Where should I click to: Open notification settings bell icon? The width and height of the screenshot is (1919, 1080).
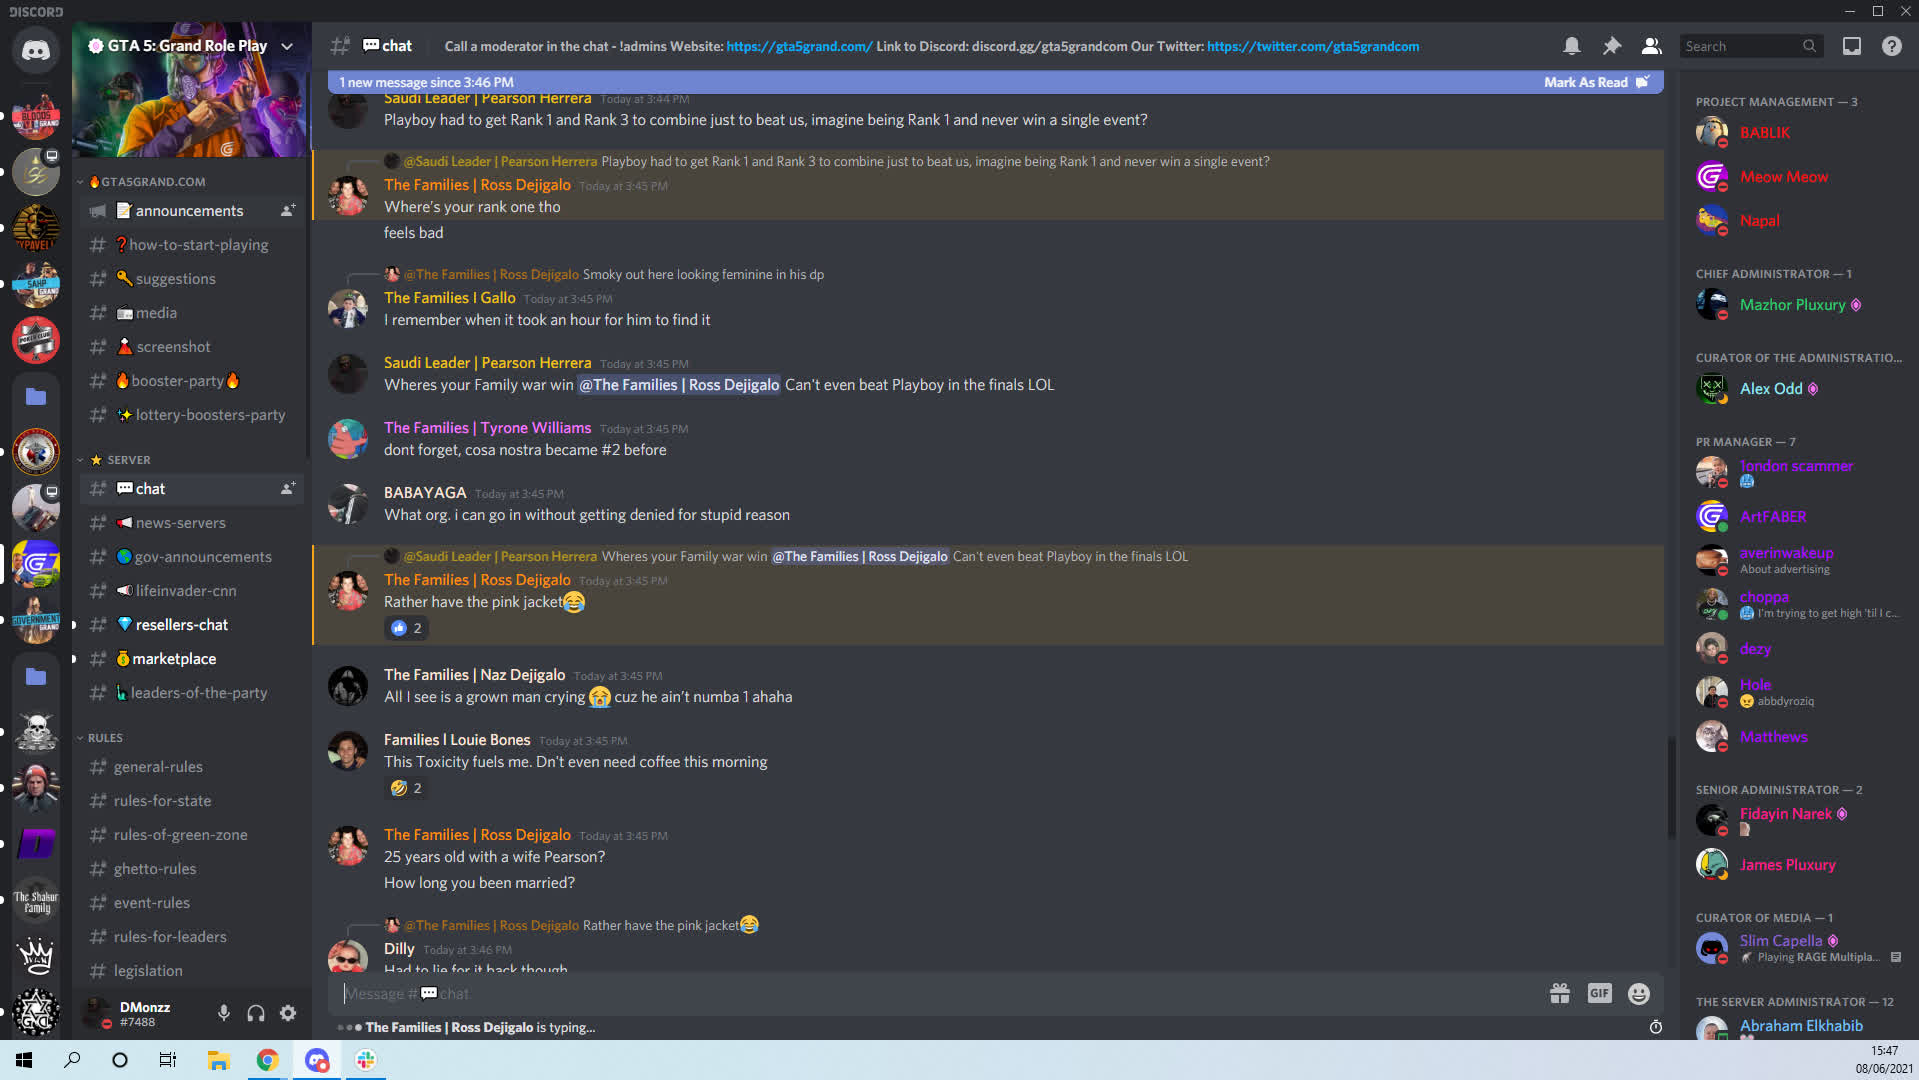tap(1572, 46)
